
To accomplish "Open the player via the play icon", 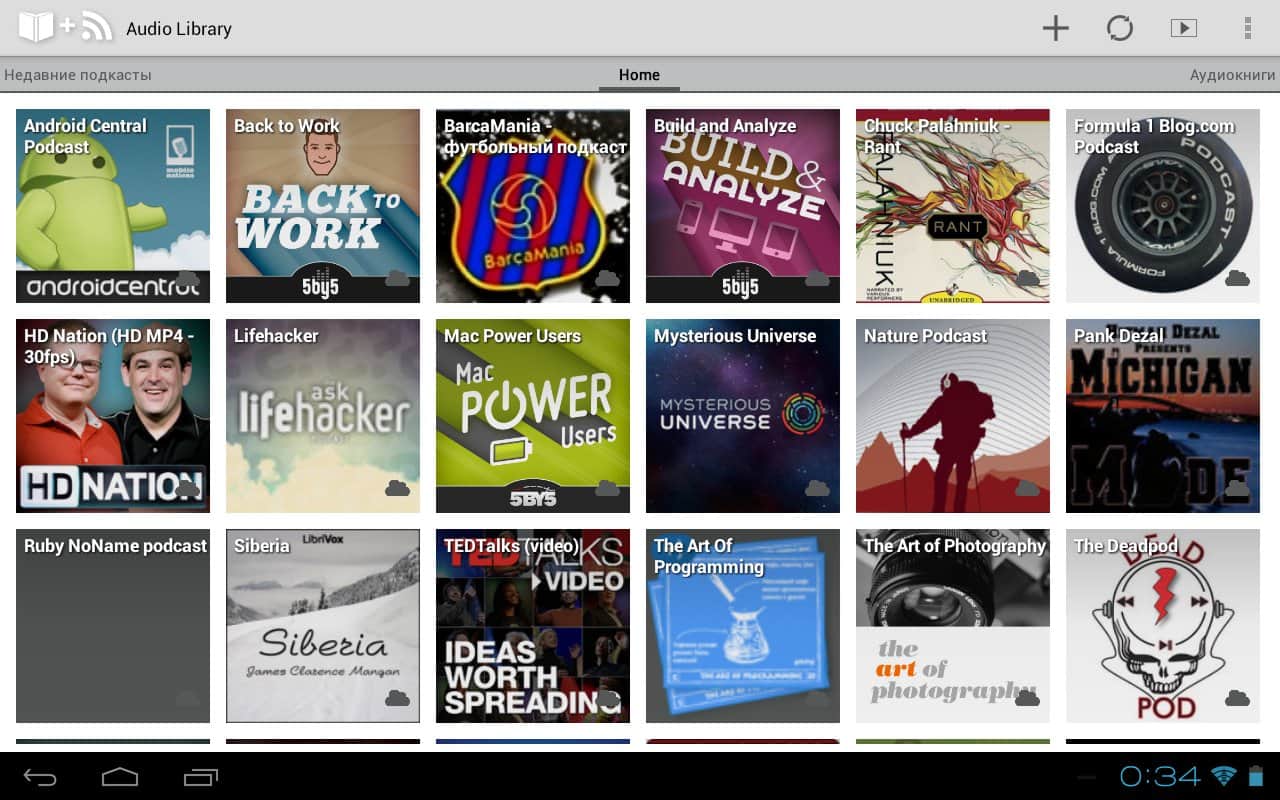I will click(1183, 28).
